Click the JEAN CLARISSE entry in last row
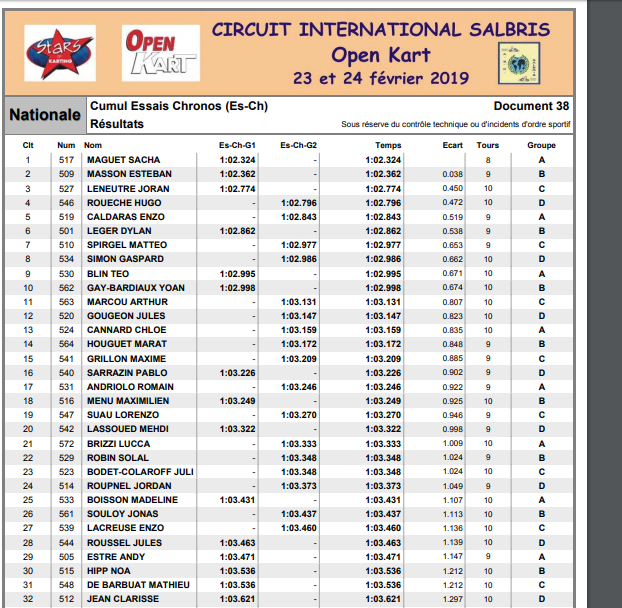The width and height of the screenshot is (622, 608). tap(123, 599)
